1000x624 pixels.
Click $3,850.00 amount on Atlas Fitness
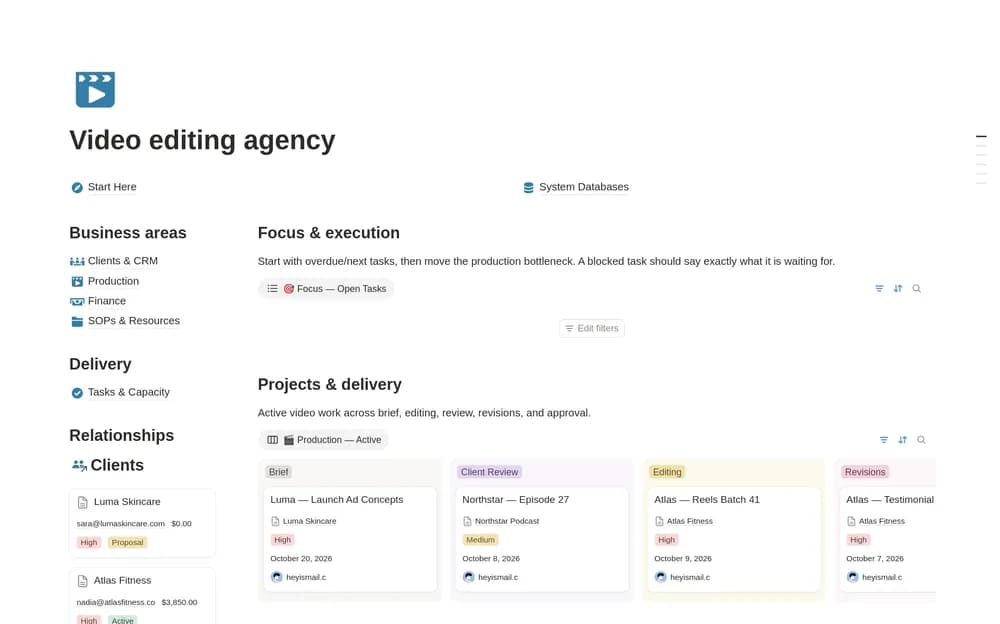[x=179, y=602]
